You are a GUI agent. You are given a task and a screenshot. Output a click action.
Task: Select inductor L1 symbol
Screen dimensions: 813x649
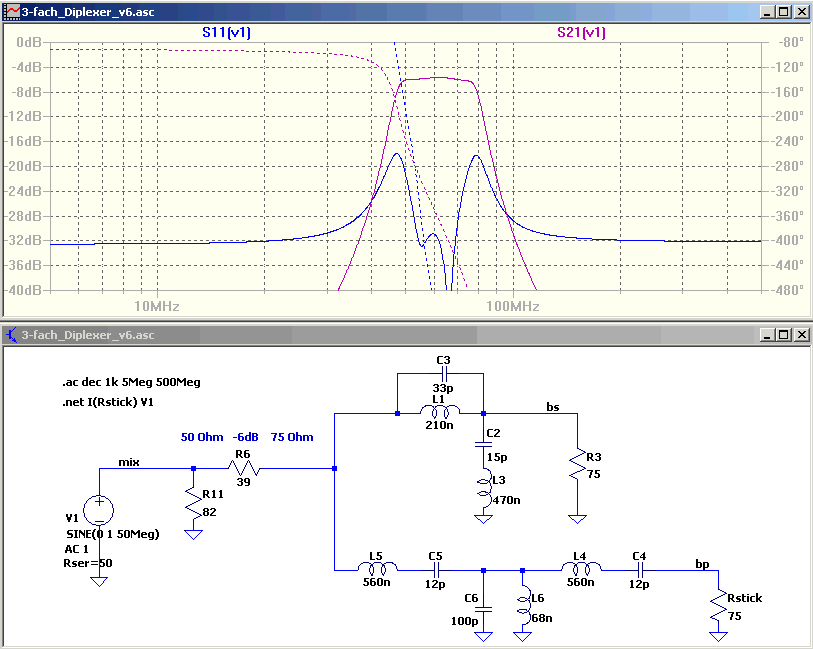point(440,412)
